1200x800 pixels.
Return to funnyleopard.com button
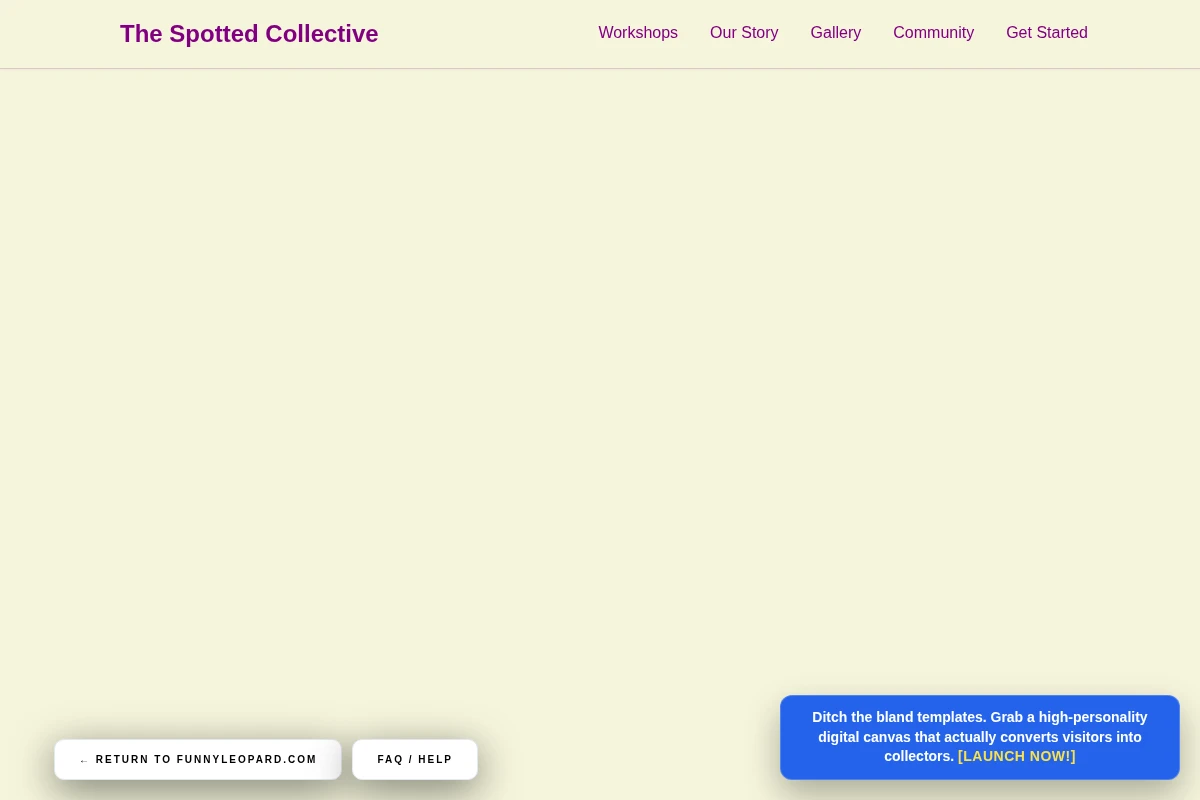(x=198, y=760)
